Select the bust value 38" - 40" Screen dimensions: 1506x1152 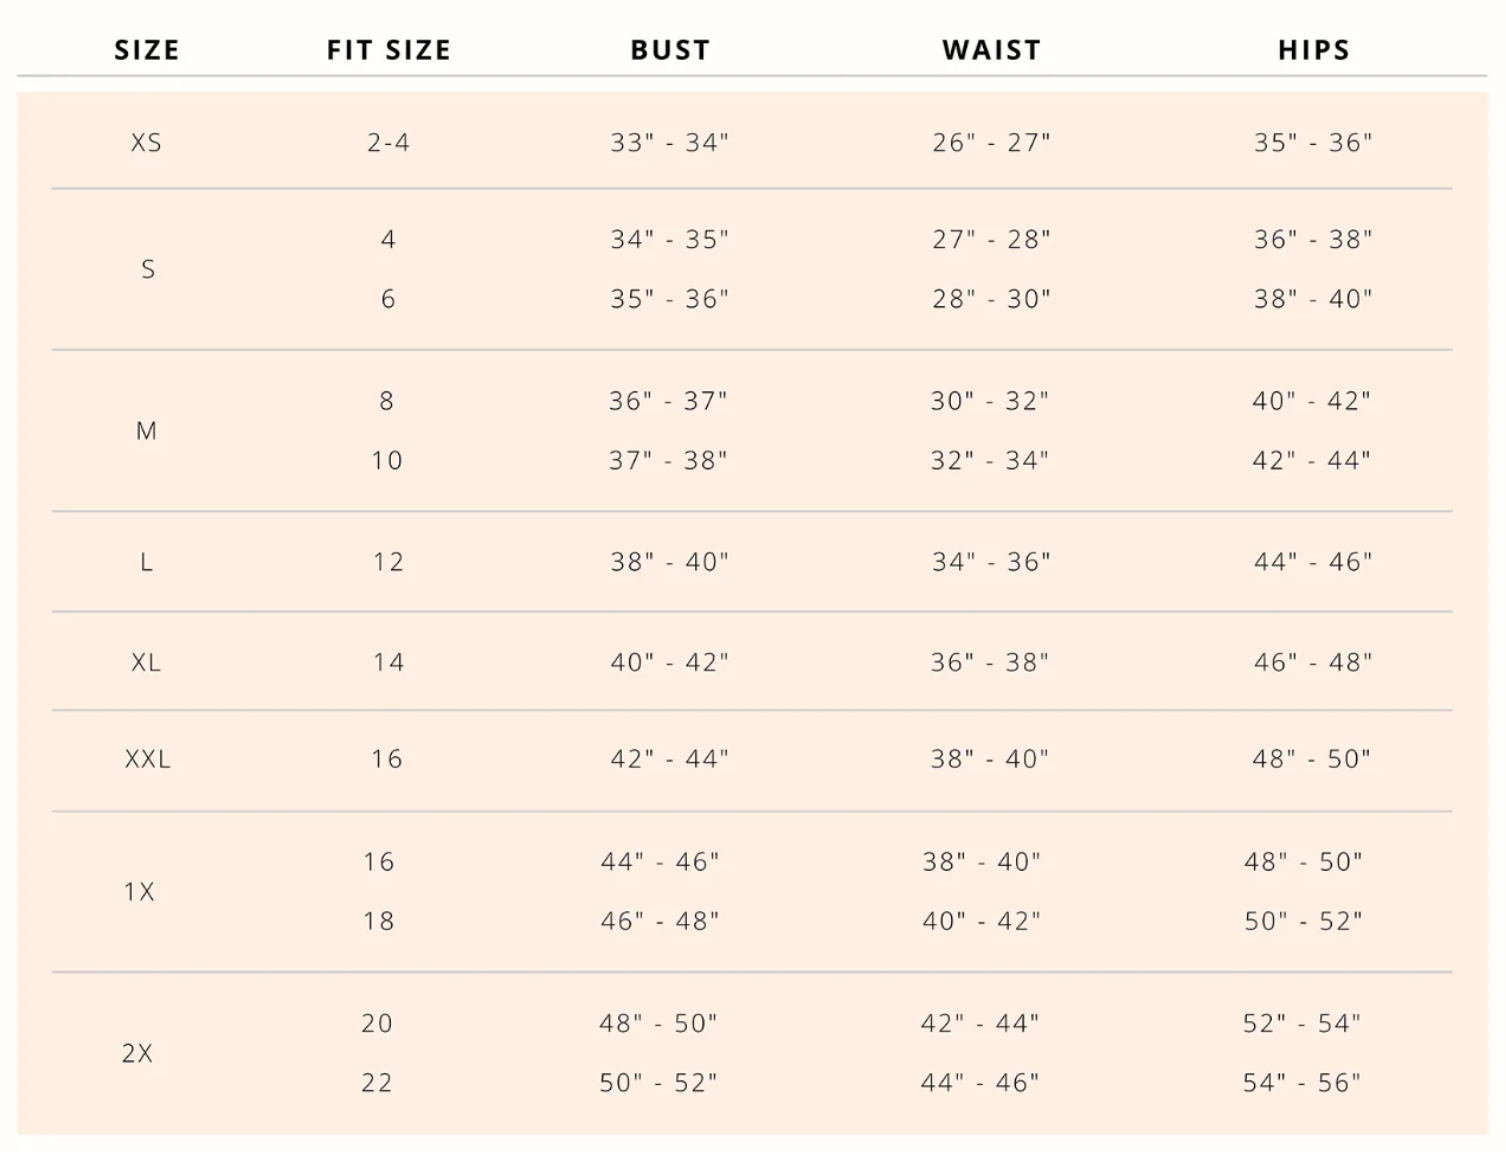pyautogui.click(x=669, y=562)
